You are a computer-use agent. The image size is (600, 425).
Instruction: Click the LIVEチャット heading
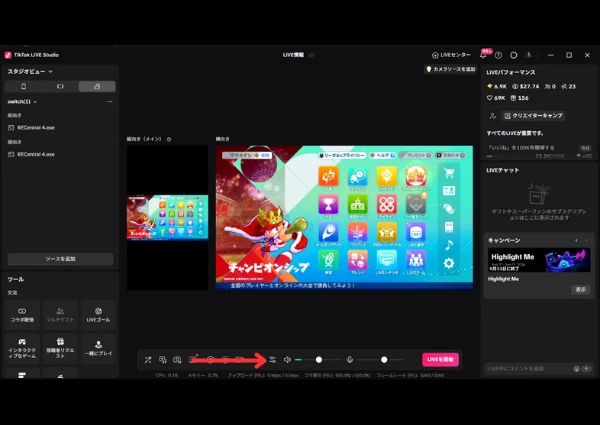(503, 170)
